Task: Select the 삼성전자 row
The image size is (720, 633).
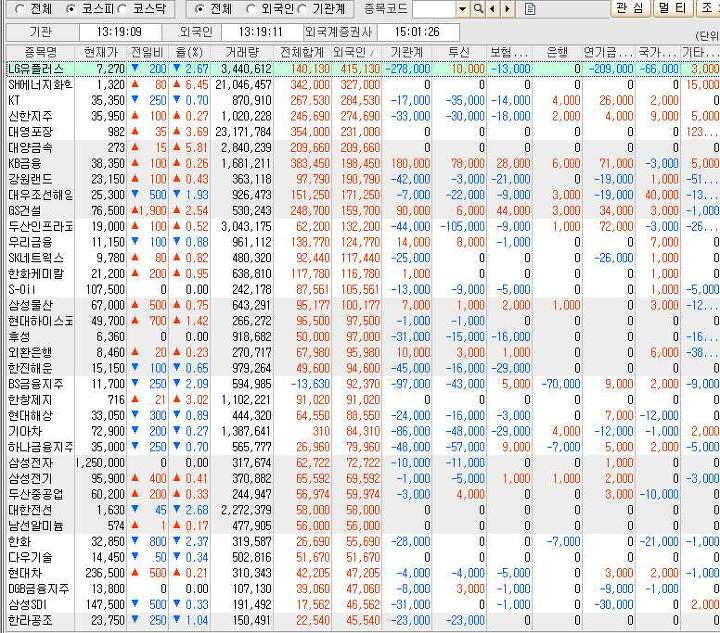Action: point(363,463)
